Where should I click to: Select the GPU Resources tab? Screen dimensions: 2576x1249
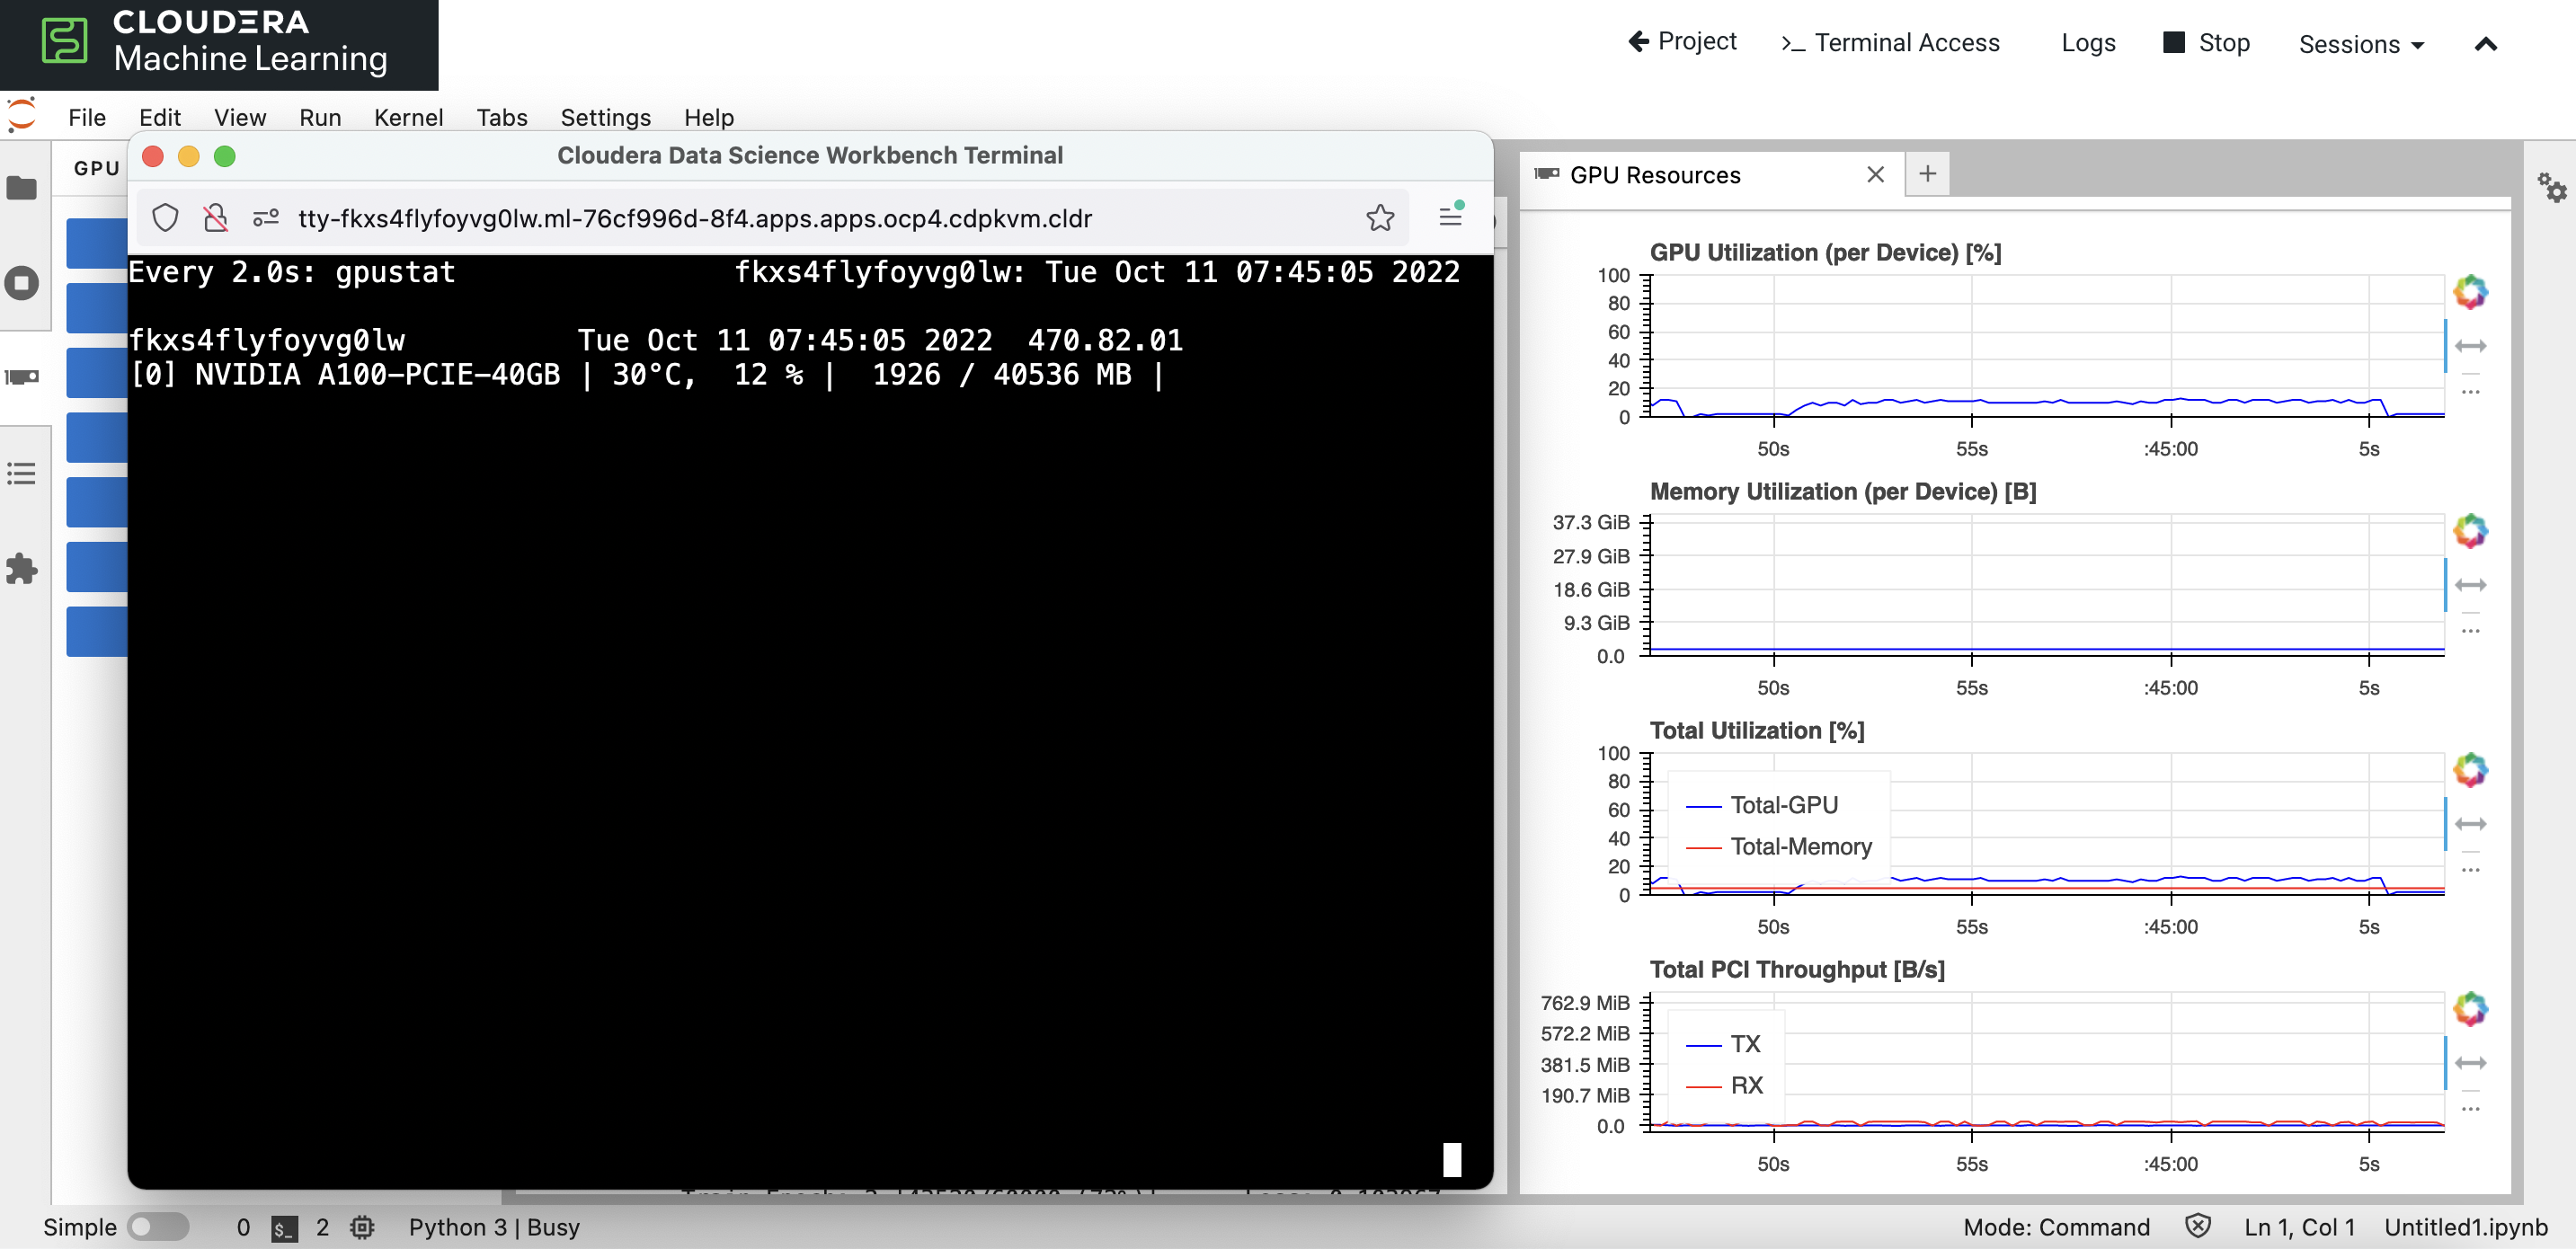1654,175
